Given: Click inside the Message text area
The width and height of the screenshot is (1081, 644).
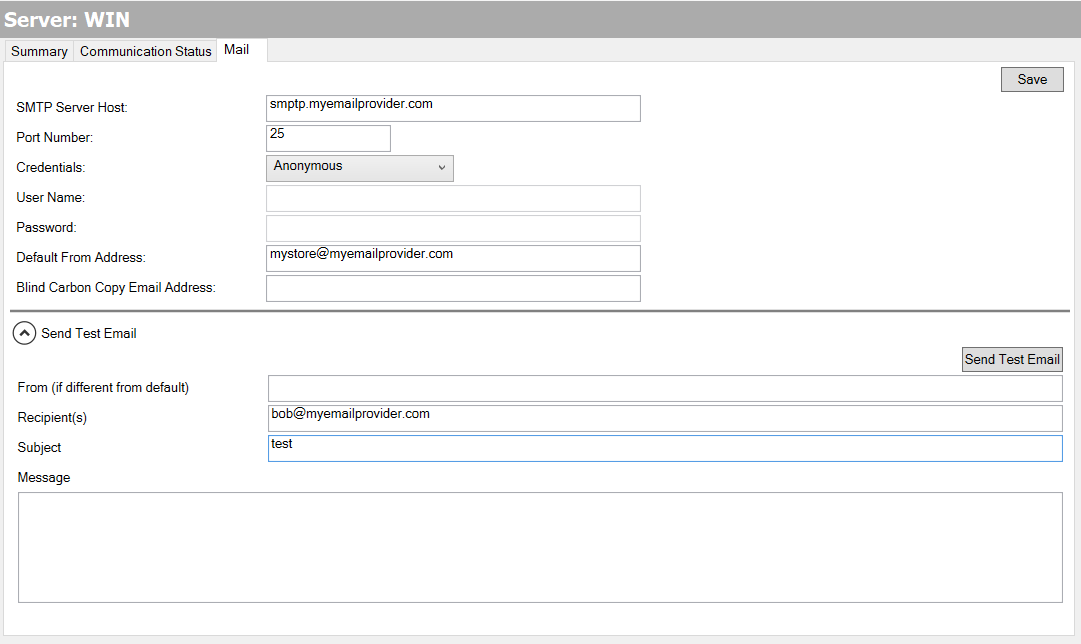Looking at the screenshot, I should (540, 547).
